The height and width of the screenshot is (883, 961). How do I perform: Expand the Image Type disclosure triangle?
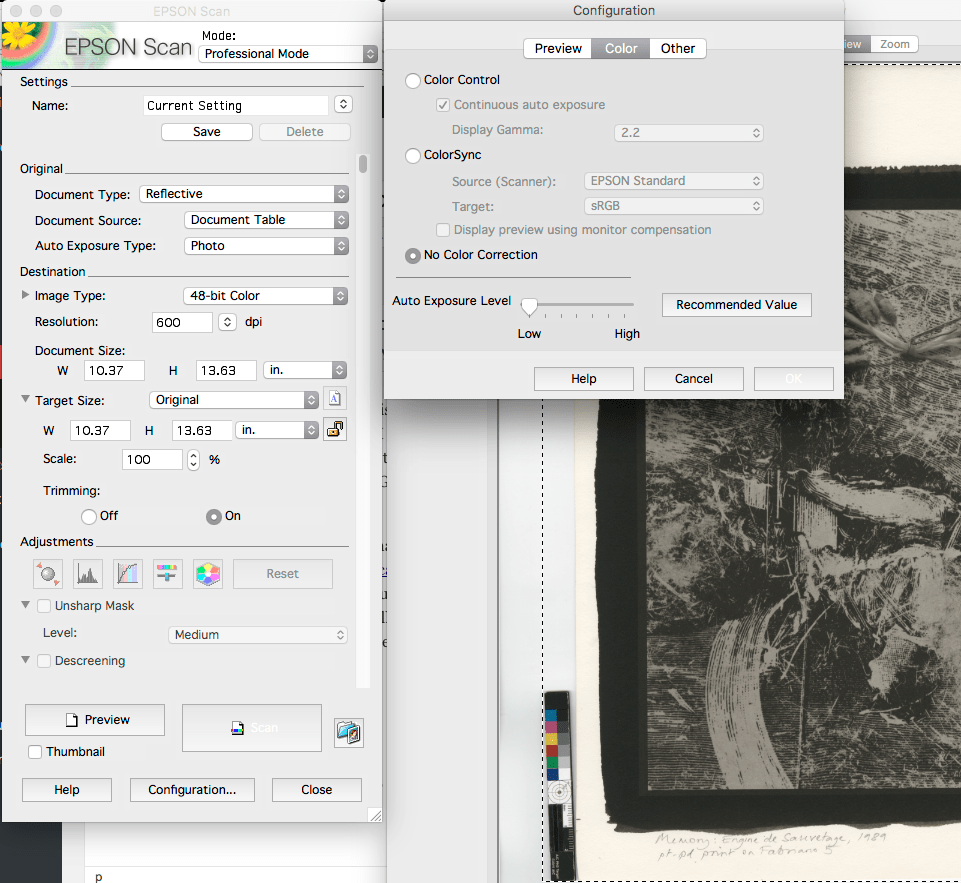(25, 295)
